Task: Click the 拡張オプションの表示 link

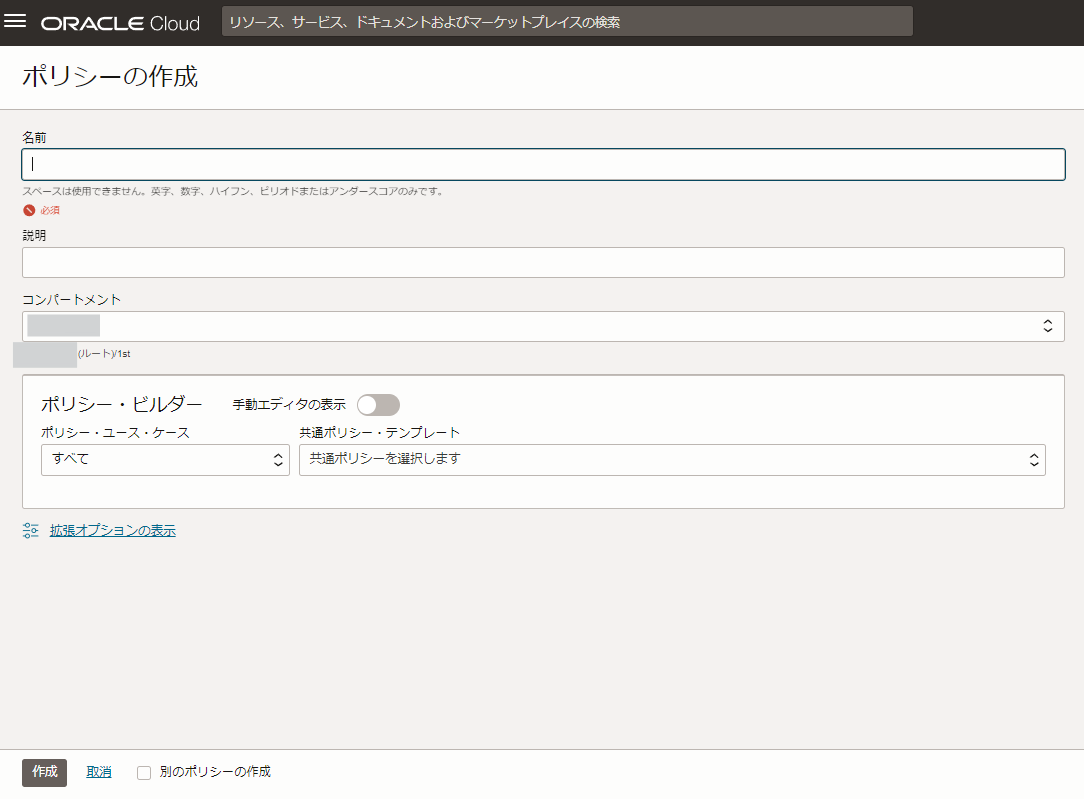Action: tap(113, 531)
